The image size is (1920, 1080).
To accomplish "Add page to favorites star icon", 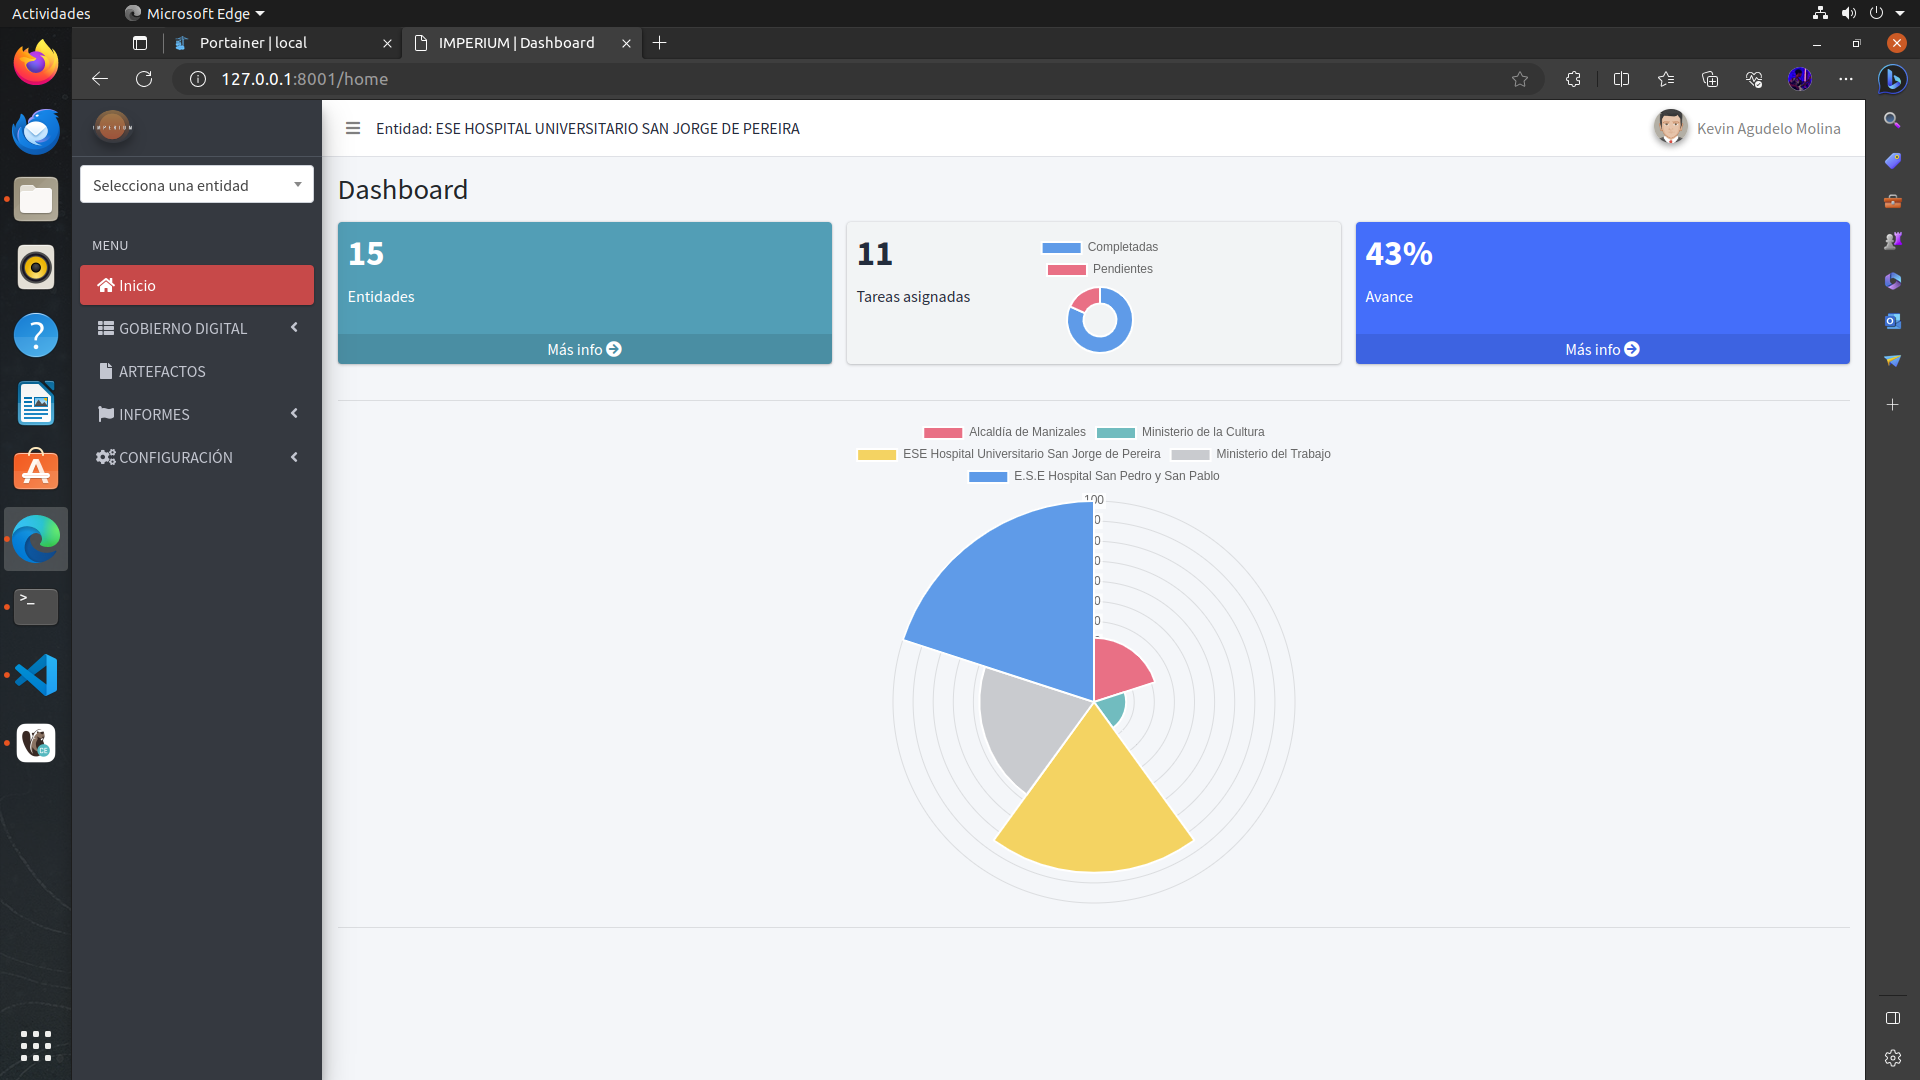I will (x=1520, y=79).
